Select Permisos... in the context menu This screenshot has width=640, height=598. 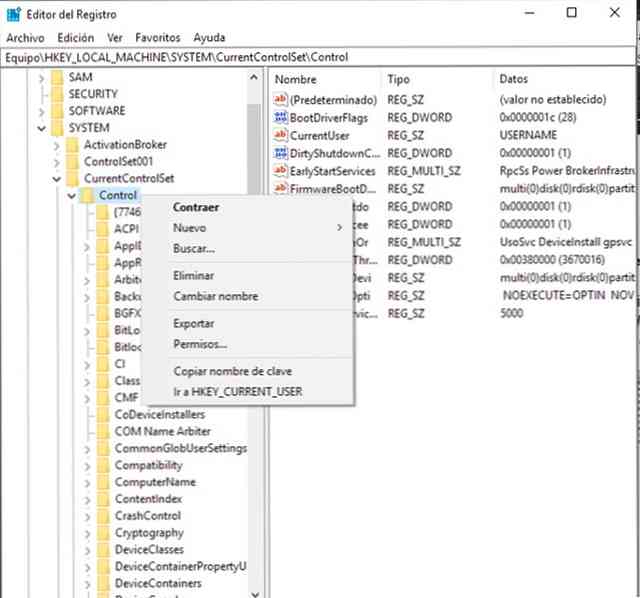pyautogui.click(x=200, y=344)
